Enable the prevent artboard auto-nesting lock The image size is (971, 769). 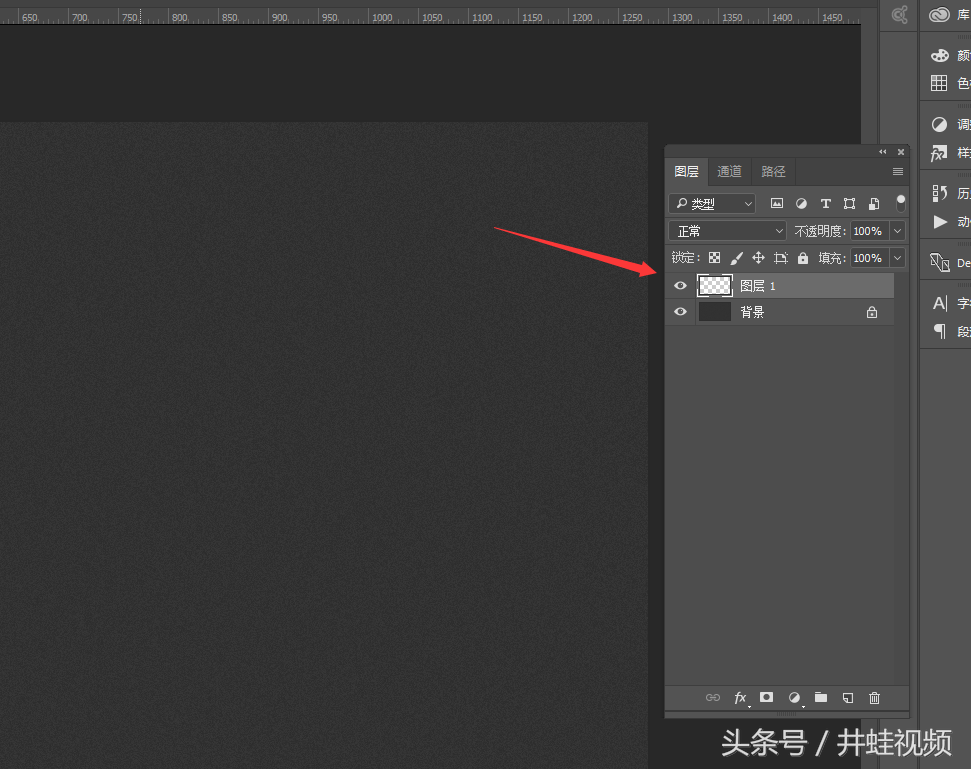[x=780, y=258]
